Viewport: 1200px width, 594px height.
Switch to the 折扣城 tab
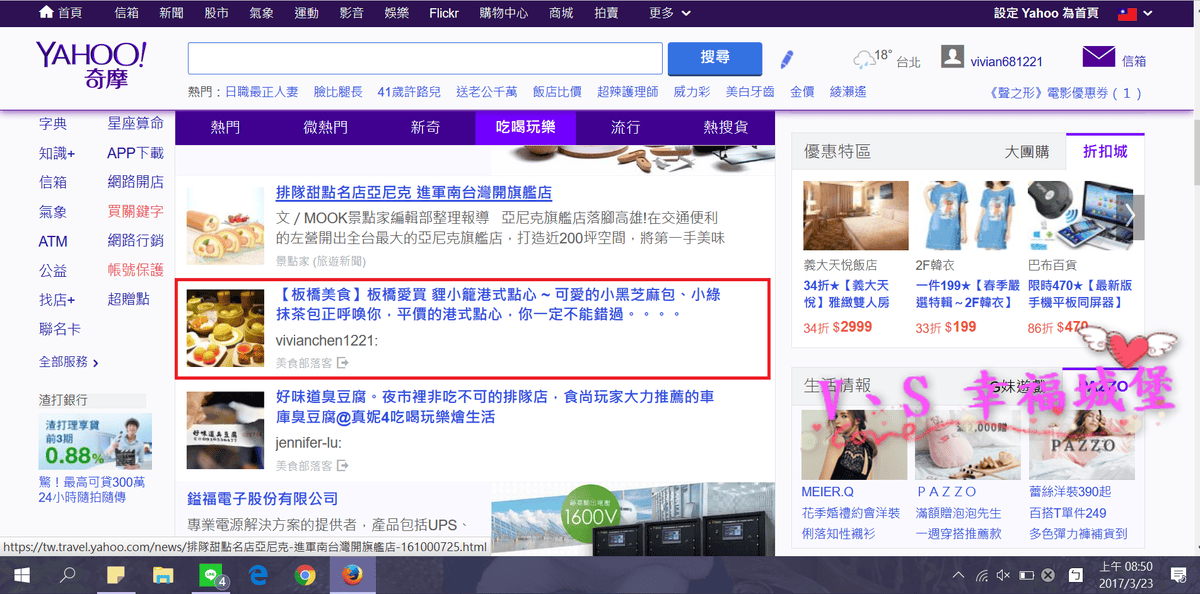(1104, 152)
